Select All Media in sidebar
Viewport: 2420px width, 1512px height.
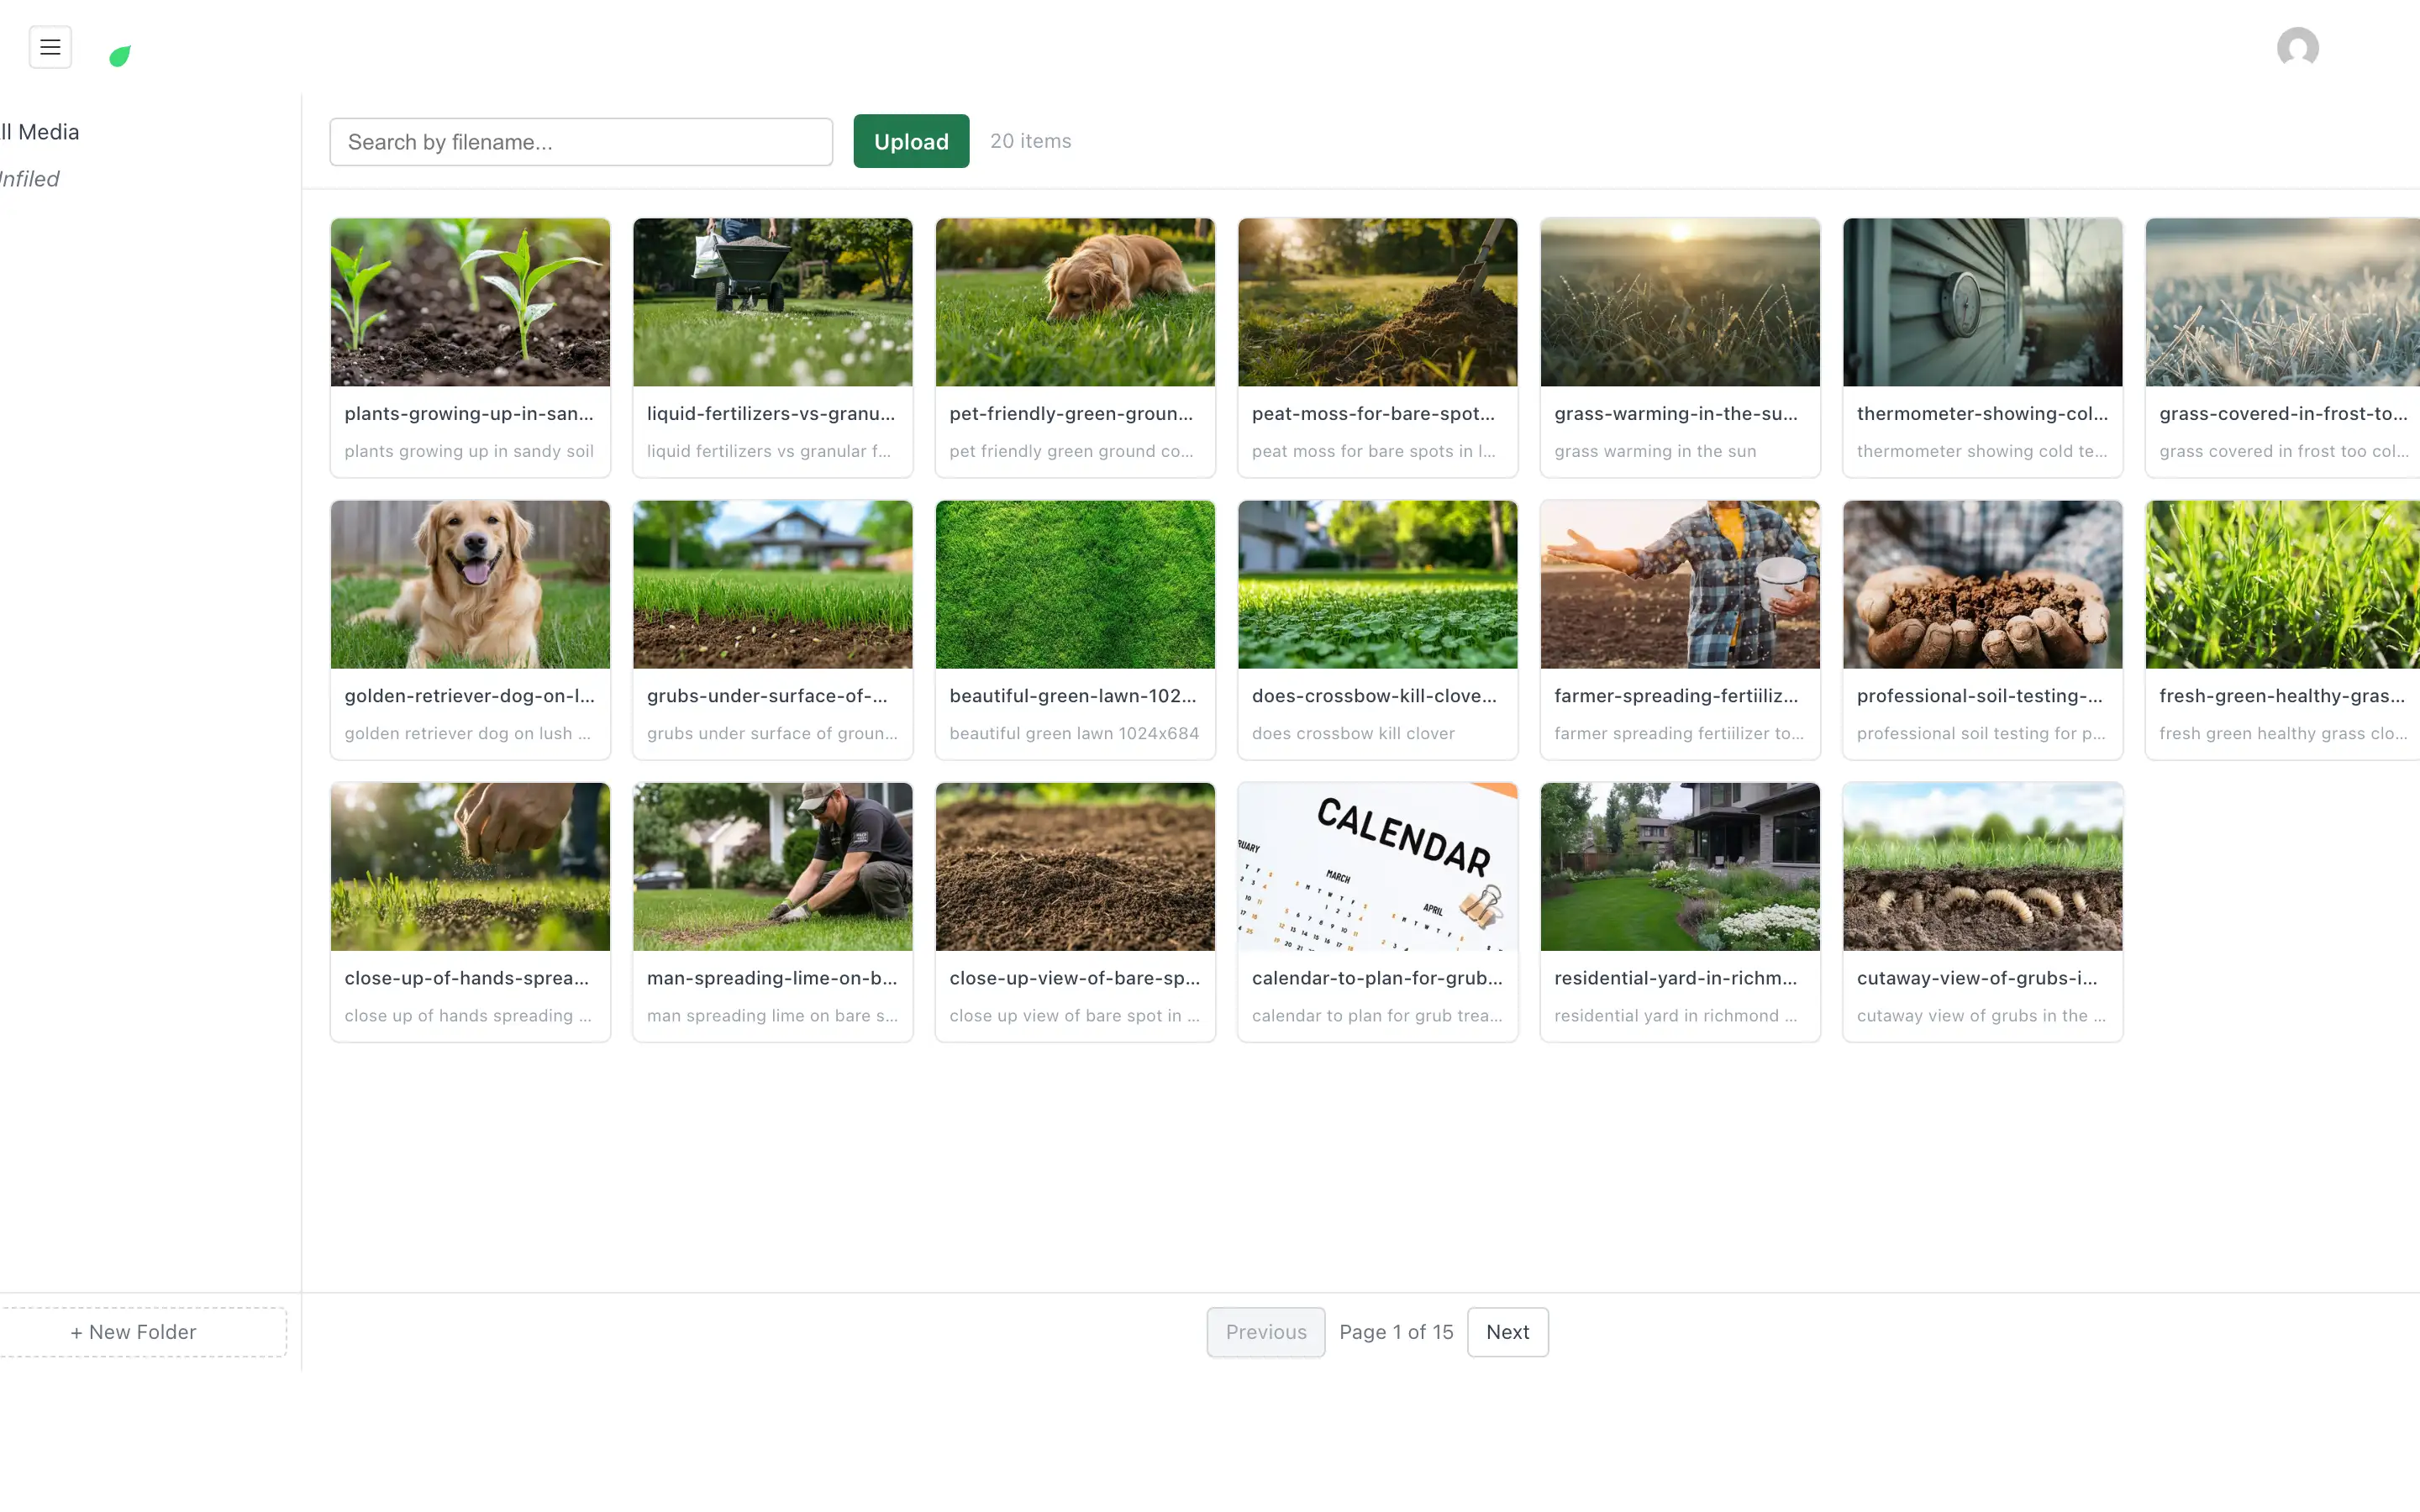(40, 132)
